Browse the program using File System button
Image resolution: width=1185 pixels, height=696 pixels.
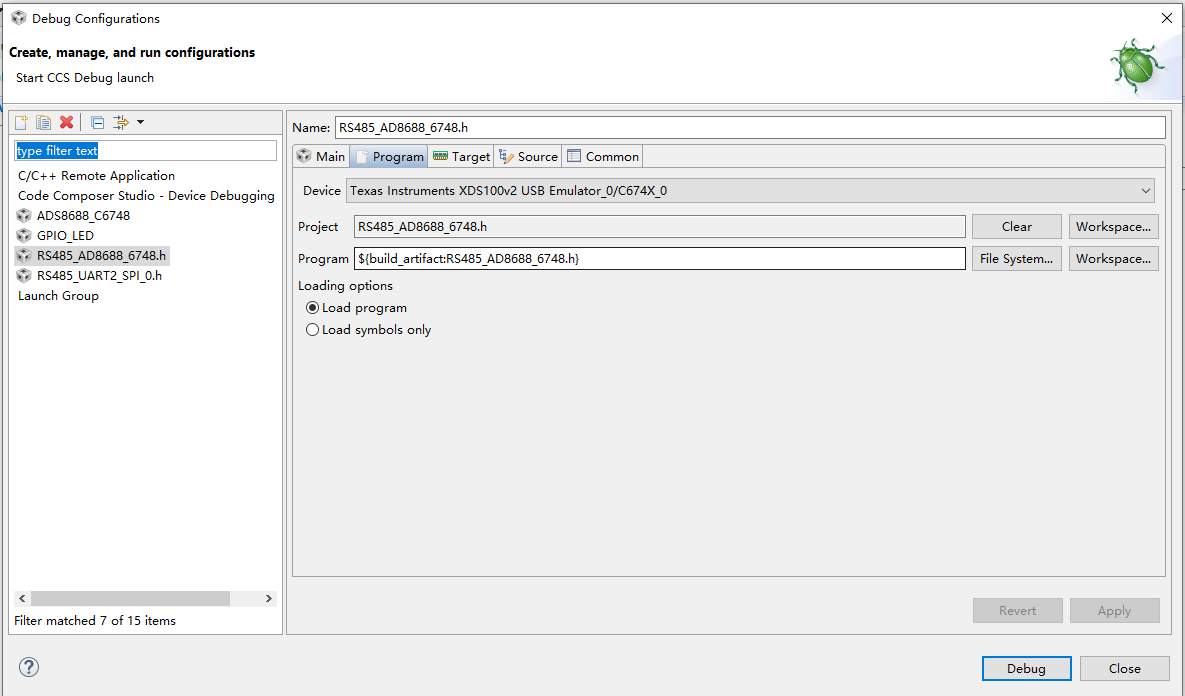(x=1016, y=258)
